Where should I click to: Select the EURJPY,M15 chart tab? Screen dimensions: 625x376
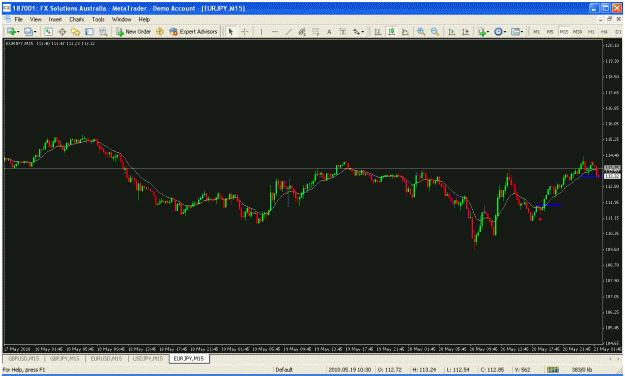(x=189, y=358)
